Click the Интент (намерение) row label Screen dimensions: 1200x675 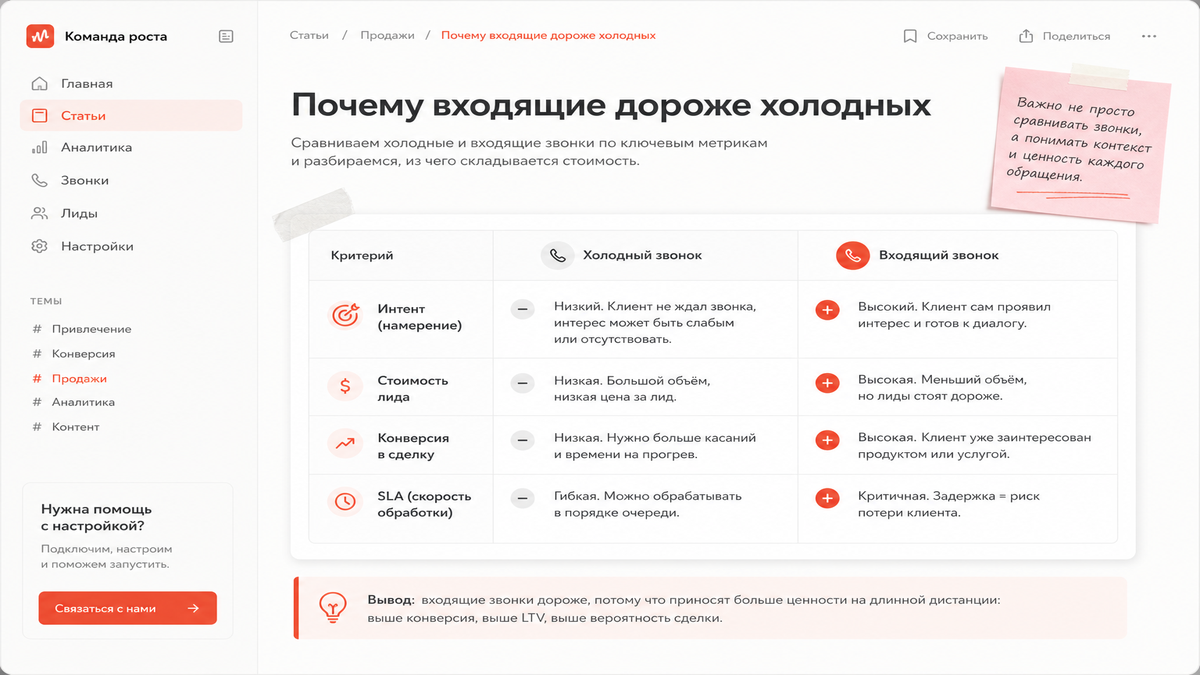tap(420, 317)
